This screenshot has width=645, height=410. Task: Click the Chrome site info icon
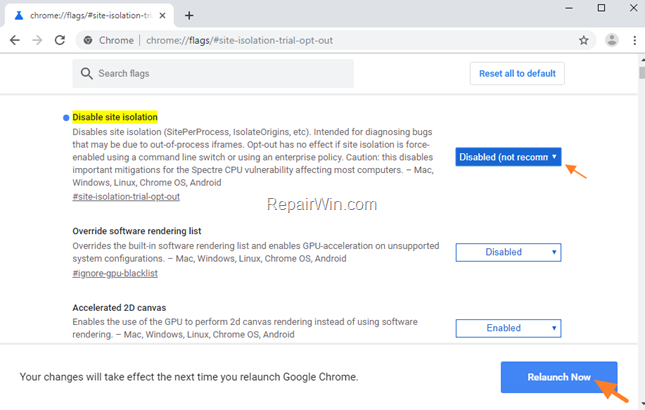[88, 40]
